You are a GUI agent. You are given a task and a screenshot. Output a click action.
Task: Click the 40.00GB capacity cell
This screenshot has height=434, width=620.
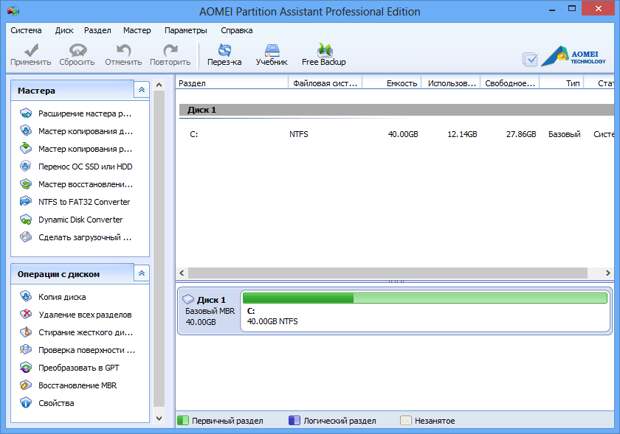click(x=403, y=134)
